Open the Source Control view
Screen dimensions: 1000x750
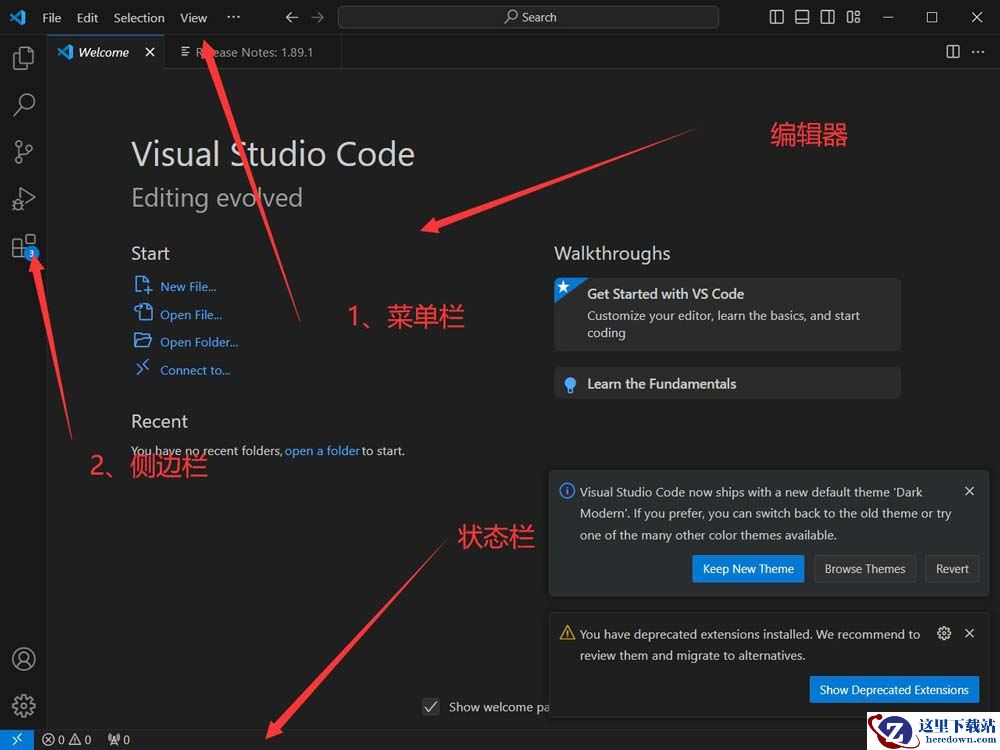(x=24, y=152)
